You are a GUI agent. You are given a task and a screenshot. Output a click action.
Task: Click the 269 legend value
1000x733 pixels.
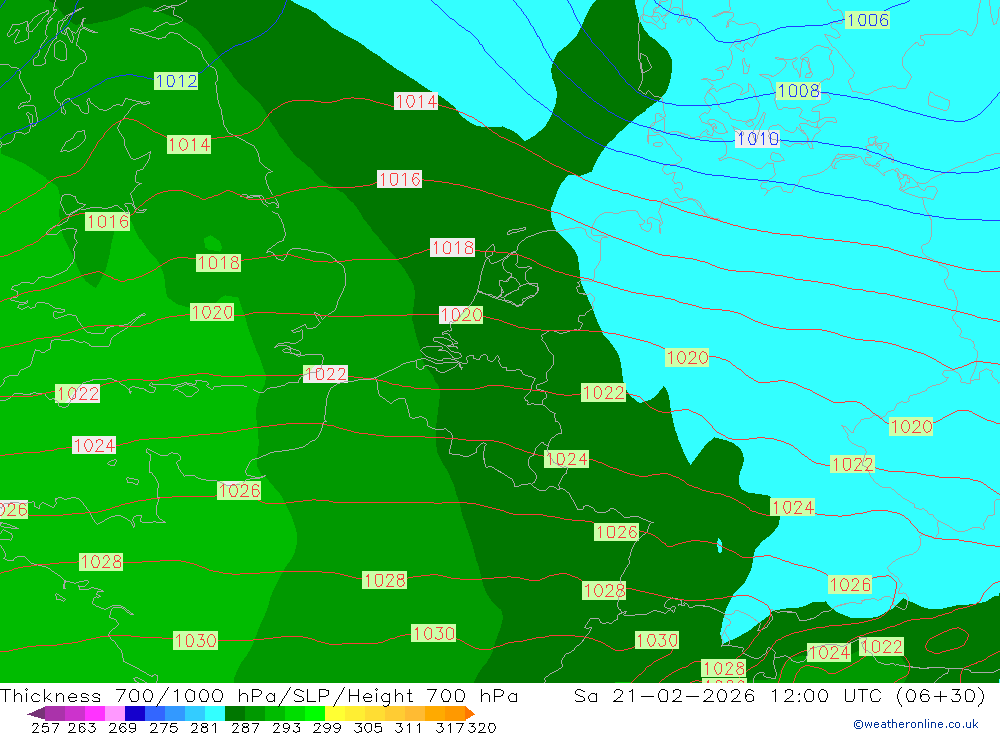tap(122, 727)
